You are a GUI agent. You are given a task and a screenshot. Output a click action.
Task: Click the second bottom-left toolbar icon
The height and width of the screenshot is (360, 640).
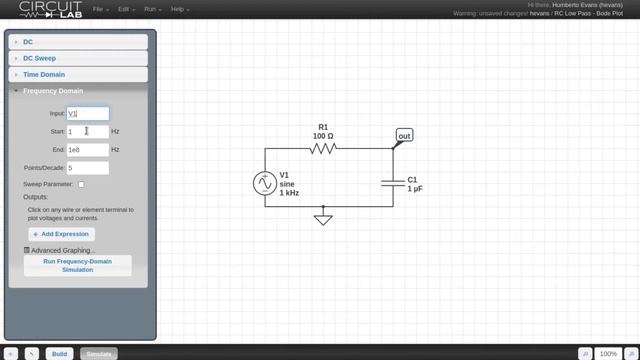tap(31, 354)
